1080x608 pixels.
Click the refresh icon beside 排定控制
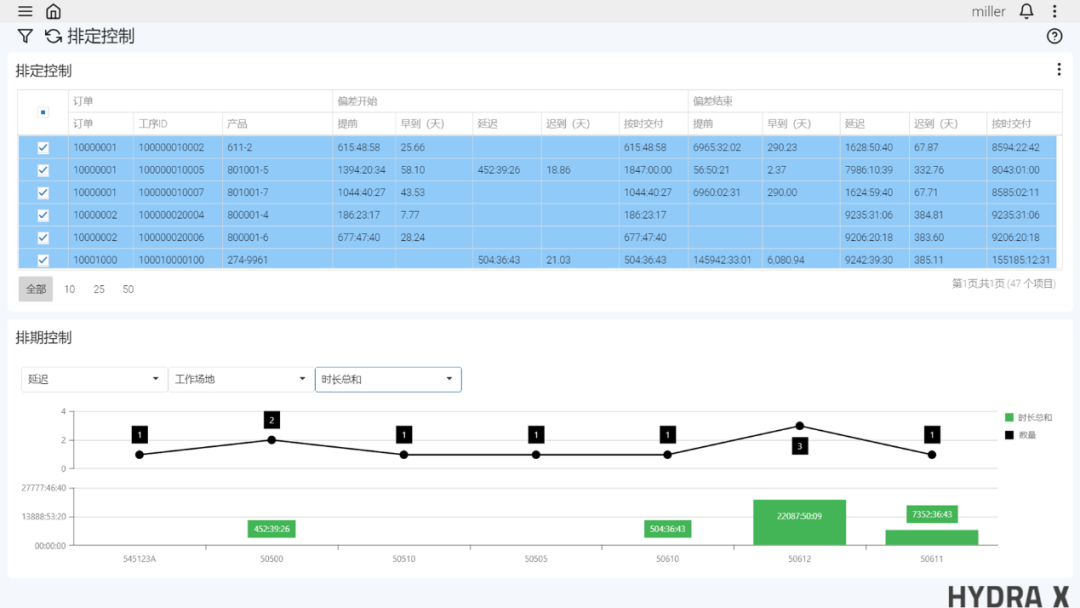click(53, 37)
